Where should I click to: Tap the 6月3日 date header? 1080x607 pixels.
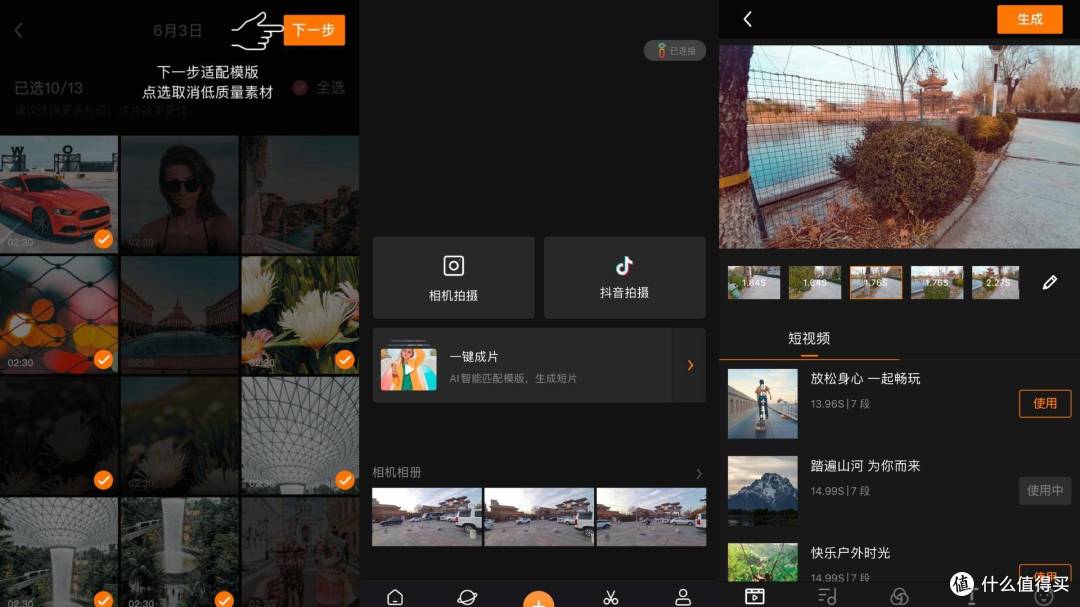click(x=177, y=30)
